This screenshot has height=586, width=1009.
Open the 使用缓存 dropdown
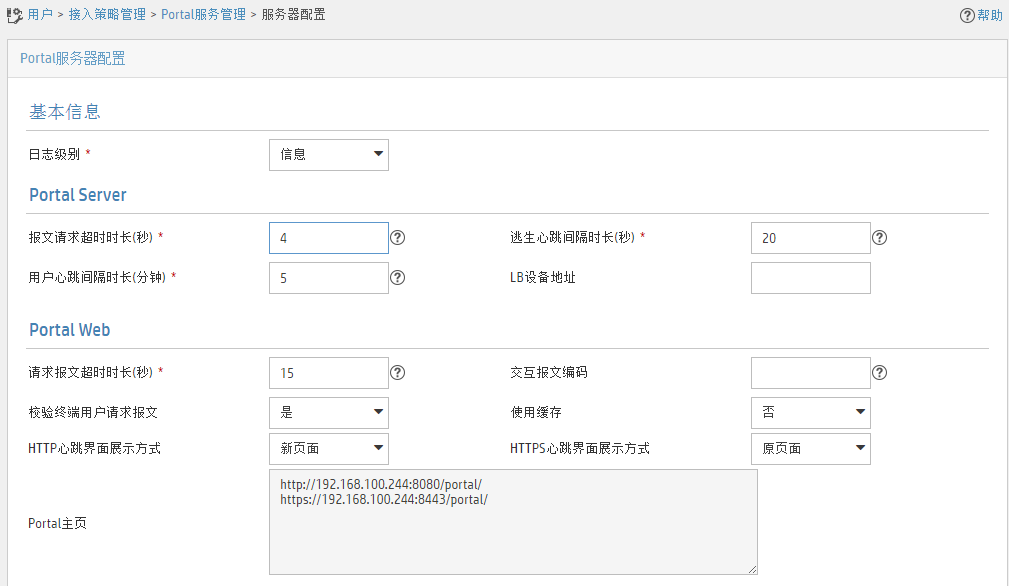point(810,412)
